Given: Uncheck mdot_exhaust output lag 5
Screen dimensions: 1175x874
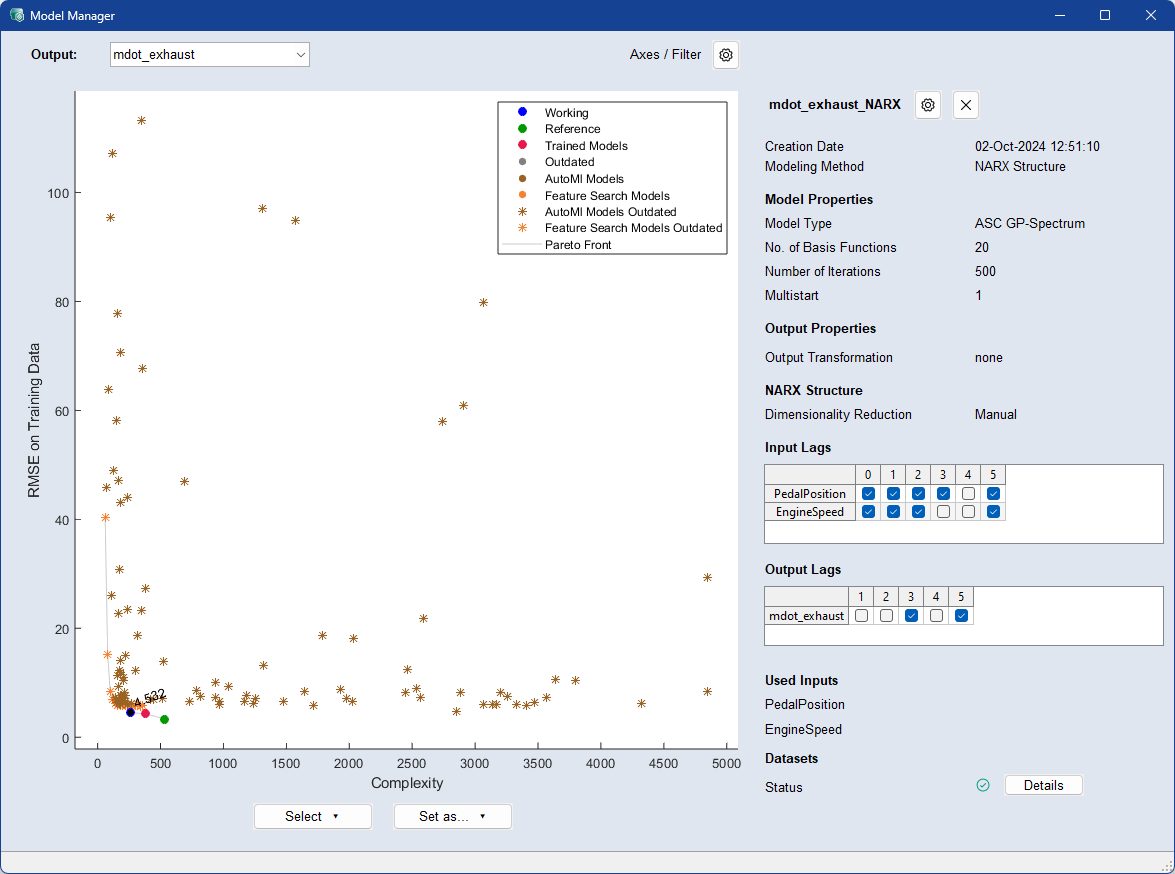Looking at the screenshot, I should [960, 616].
